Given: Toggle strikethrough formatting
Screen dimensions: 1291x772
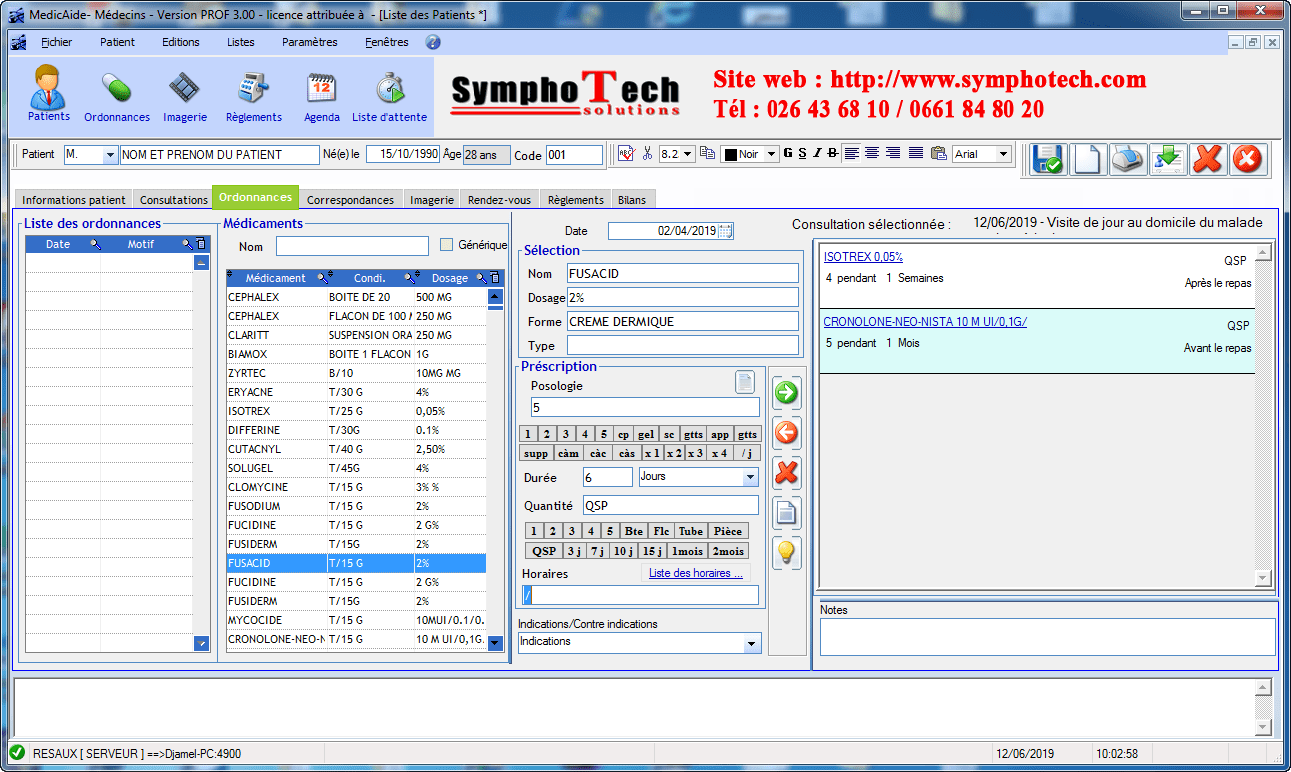Looking at the screenshot, I should 832,154.
